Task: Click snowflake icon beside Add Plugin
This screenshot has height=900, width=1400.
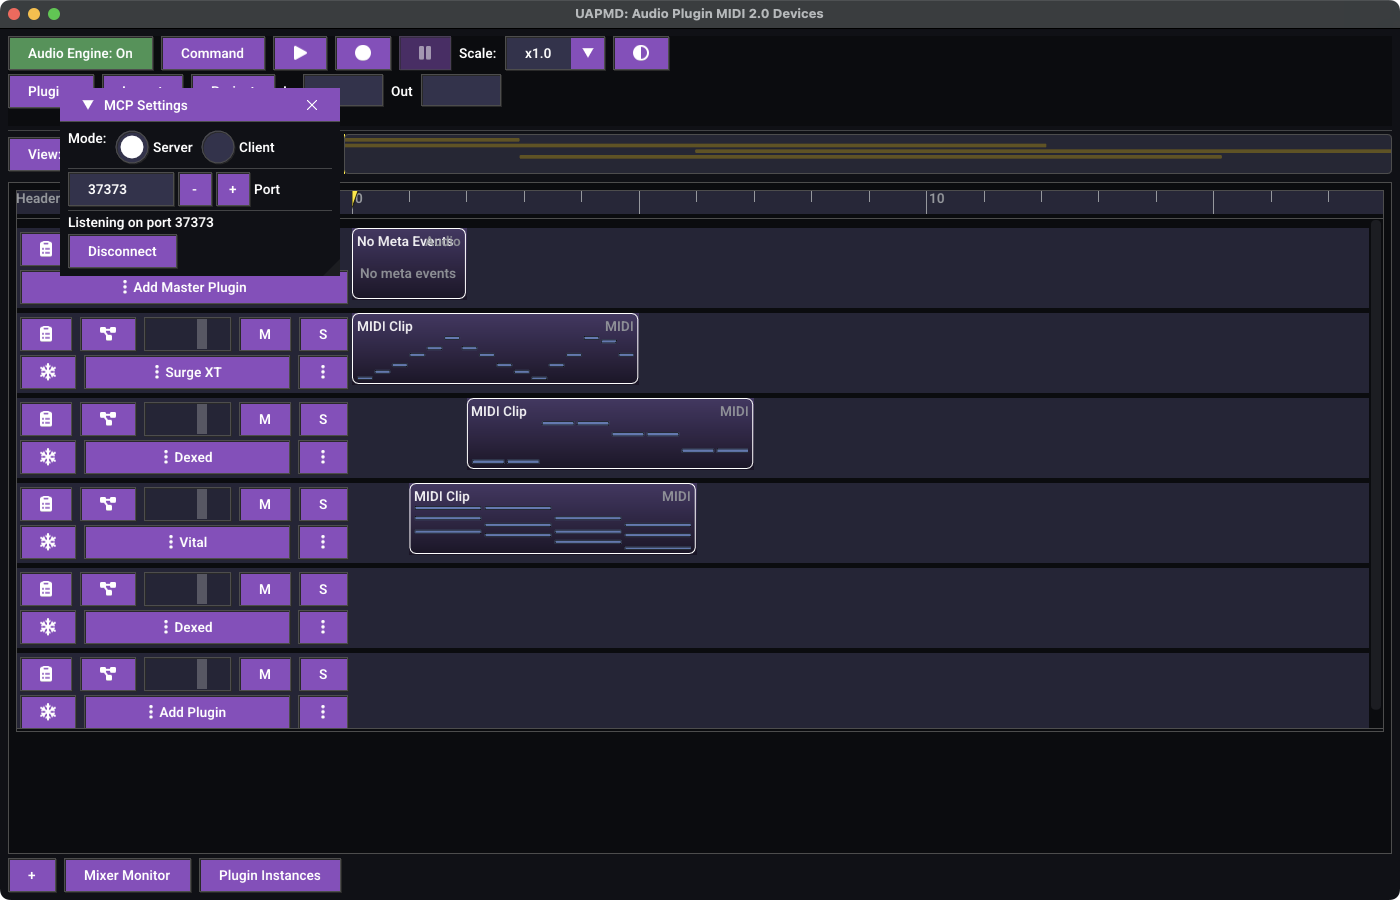Action: click(x=48, y=712)
